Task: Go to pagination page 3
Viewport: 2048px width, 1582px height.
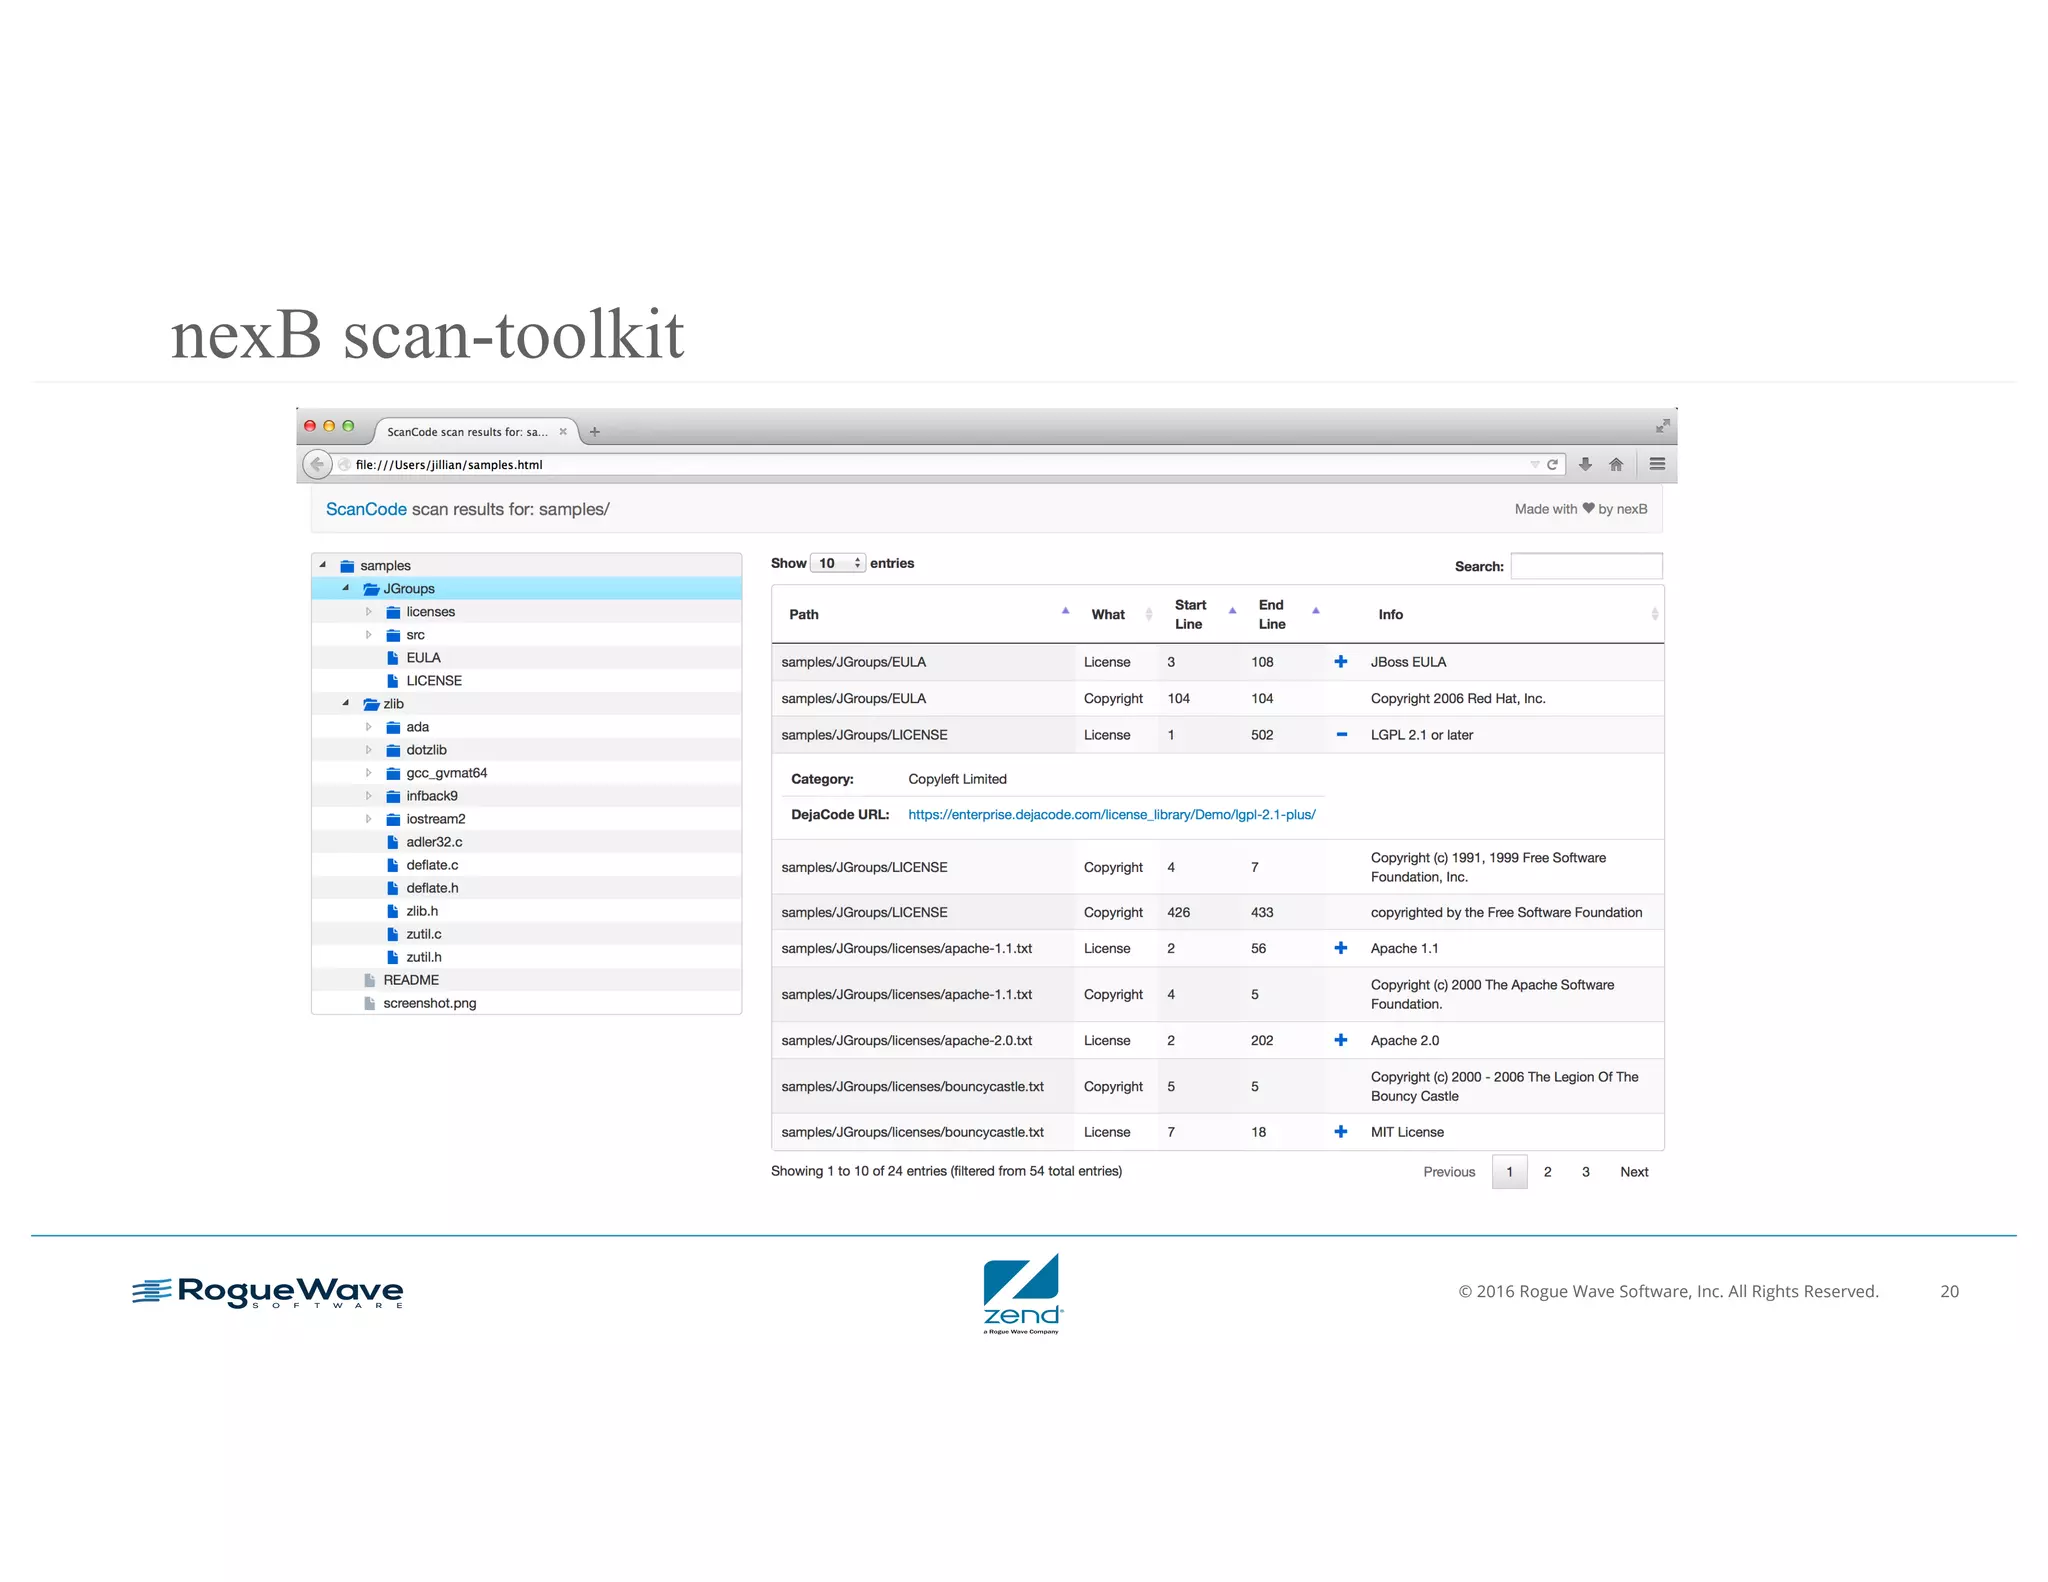Action: (1585, 1172)
